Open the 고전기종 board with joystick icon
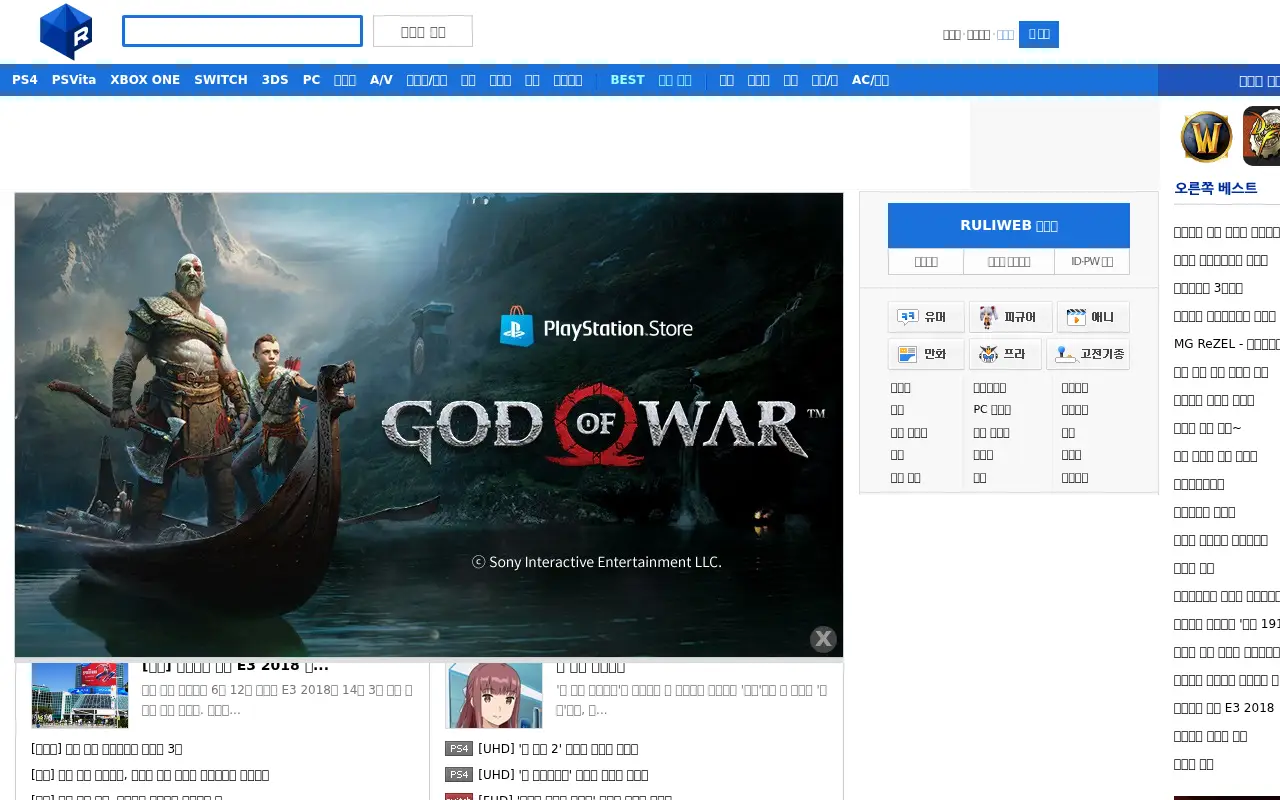This screenshot has width=1280, height=800. (1088, 354)
